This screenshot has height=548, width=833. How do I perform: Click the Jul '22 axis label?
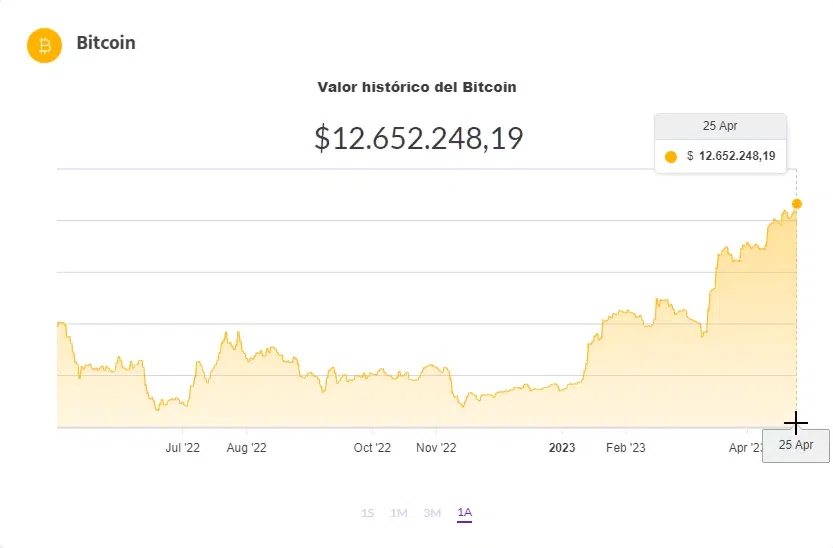[182, 448]
